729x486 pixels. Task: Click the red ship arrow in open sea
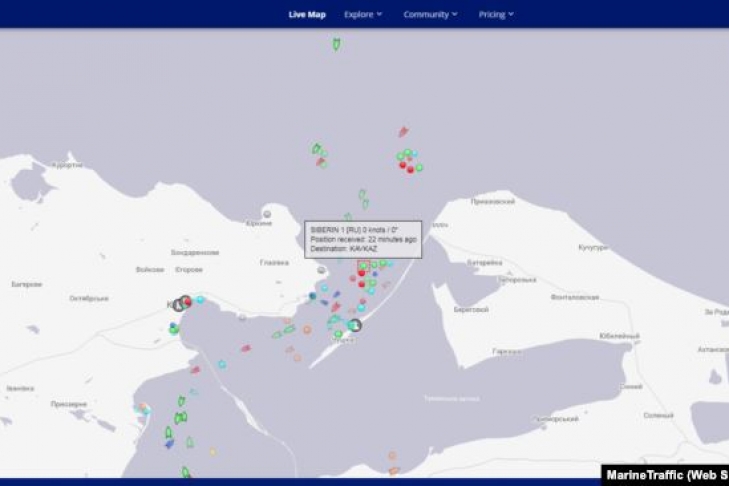tap(403, 132)
